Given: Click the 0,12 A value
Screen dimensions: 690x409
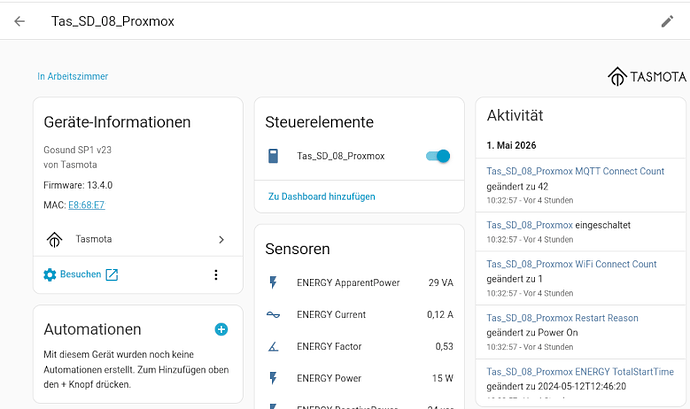Looking at the screenshot, I should [440, 314].
